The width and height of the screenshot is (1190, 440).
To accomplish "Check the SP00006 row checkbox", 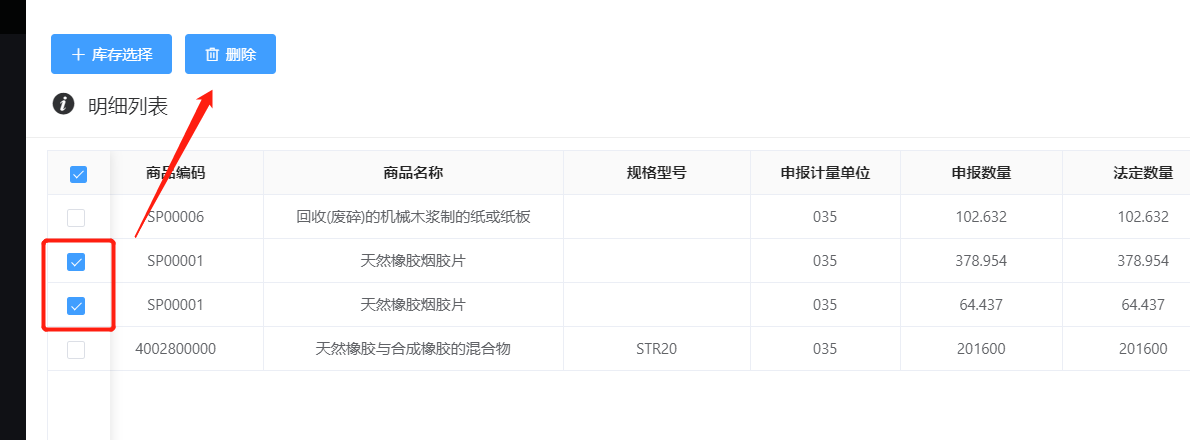I will tap(76, 218).
